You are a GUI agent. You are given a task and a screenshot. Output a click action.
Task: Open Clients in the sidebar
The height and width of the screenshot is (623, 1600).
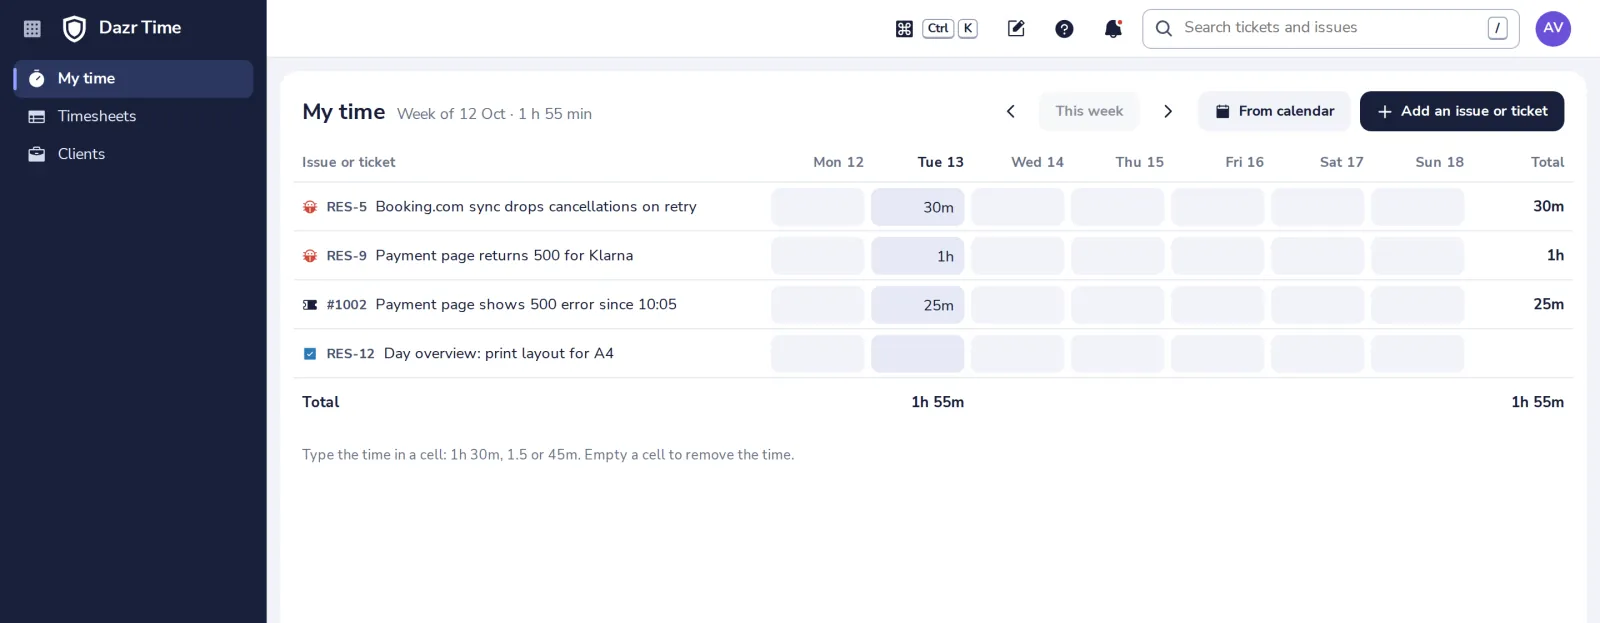[x=133, y=155]
